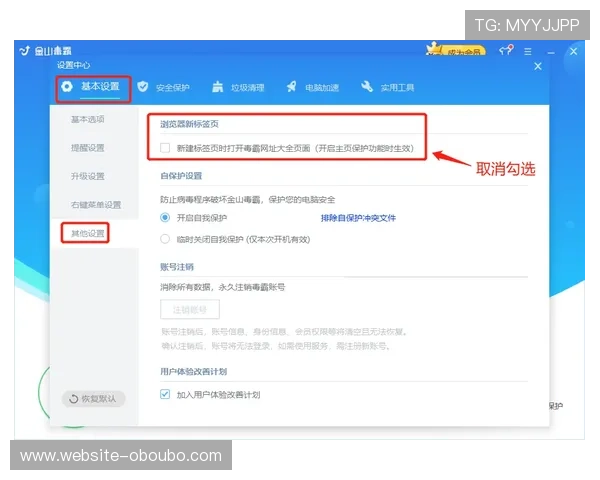Toggle the 新建标签页时打开毒霸网址大全页面 checkbox
Screen dimensions: 600x480
[x=165, y=148]
